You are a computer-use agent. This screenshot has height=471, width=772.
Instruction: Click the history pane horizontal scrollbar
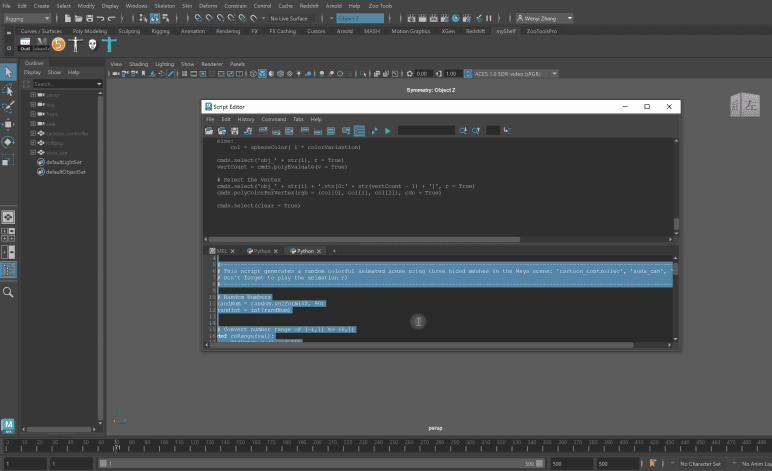tap(365, 240)
